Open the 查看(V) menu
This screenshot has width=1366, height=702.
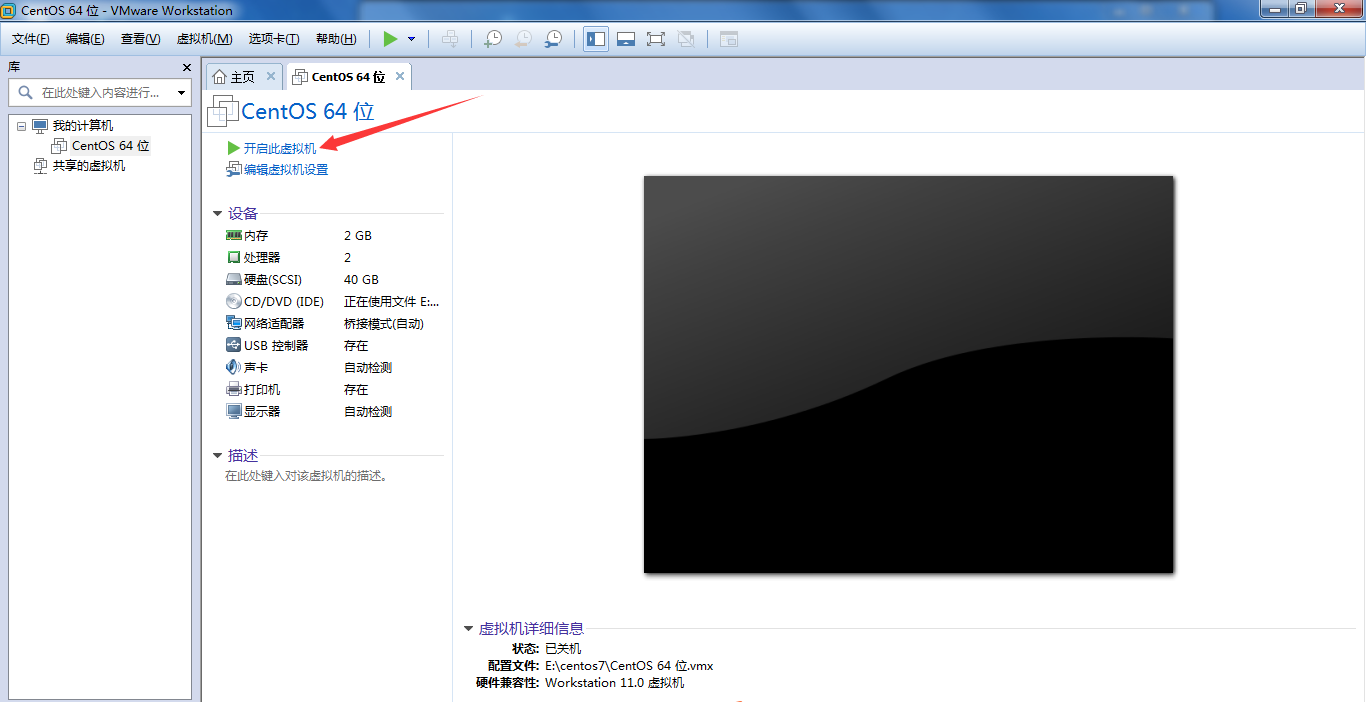click(140, 39)
